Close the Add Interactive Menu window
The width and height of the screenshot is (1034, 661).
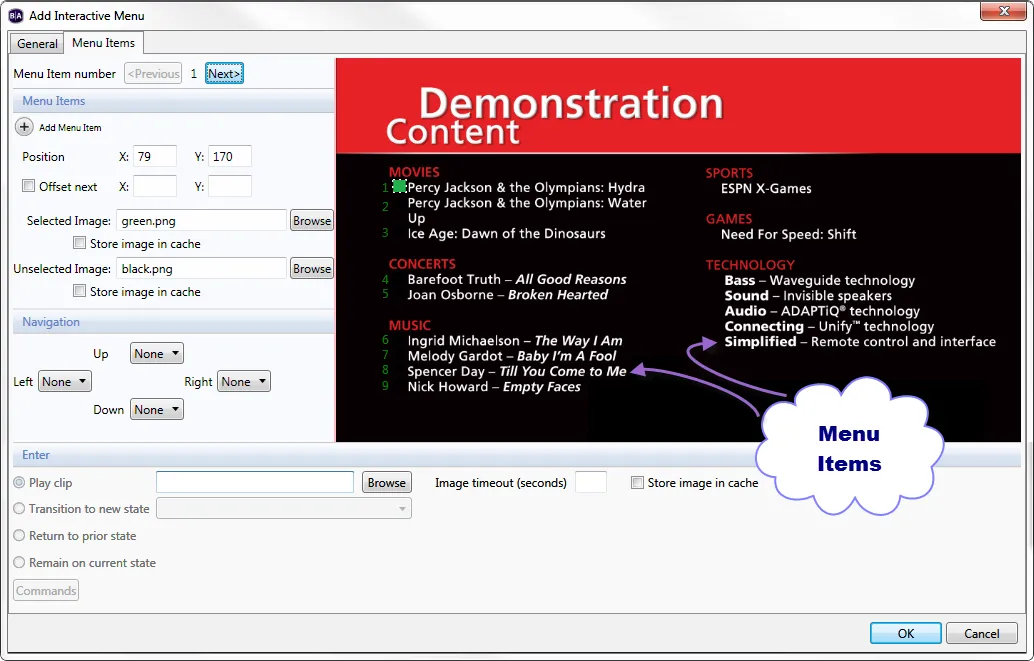click(1003, 11)
